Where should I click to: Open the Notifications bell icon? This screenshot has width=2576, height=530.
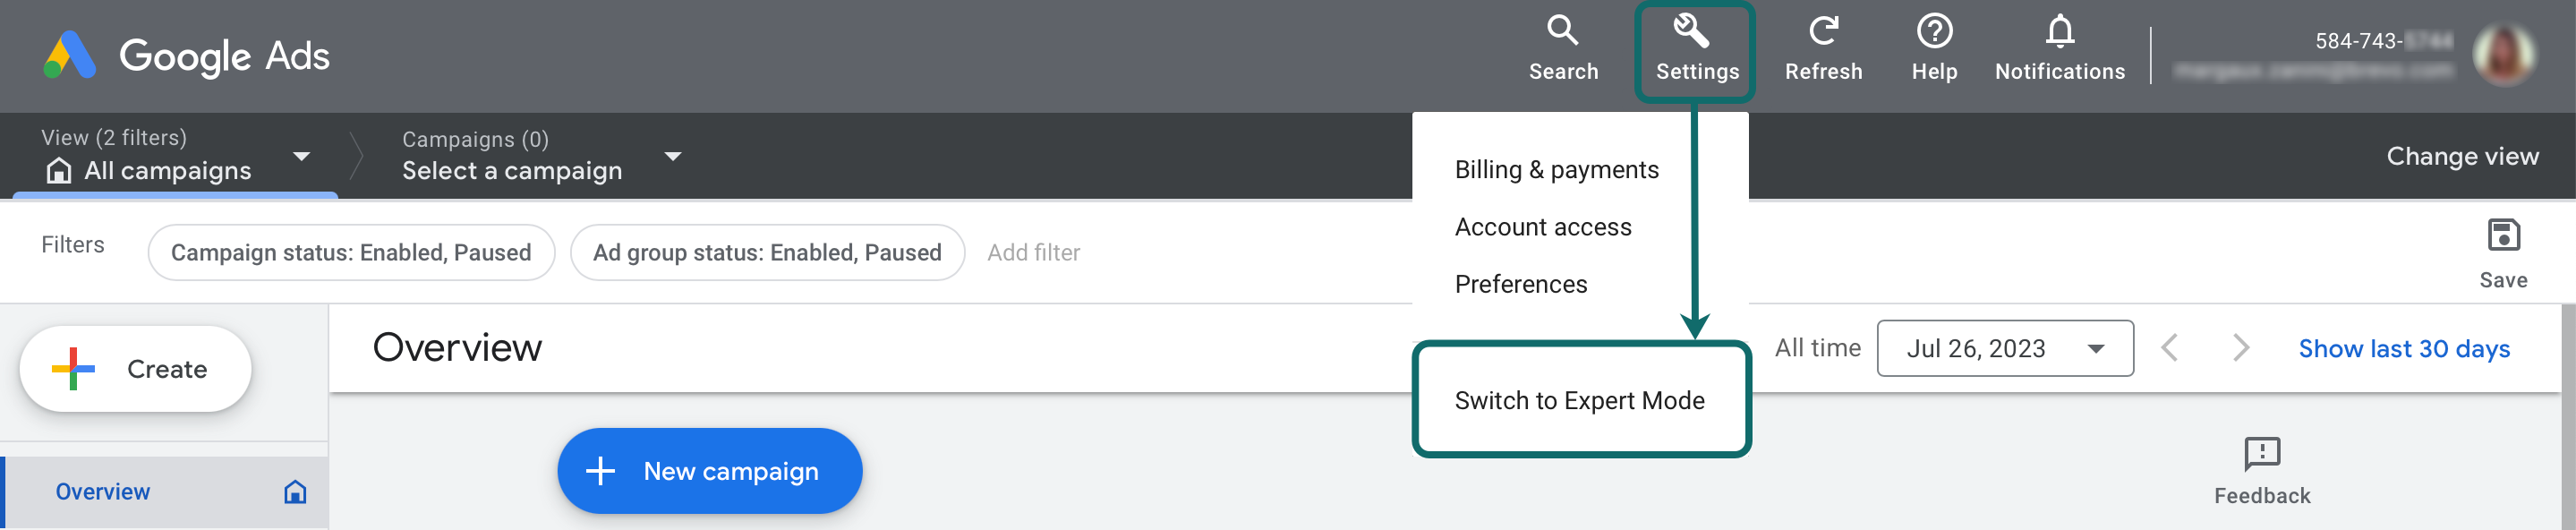(2060, 31)
